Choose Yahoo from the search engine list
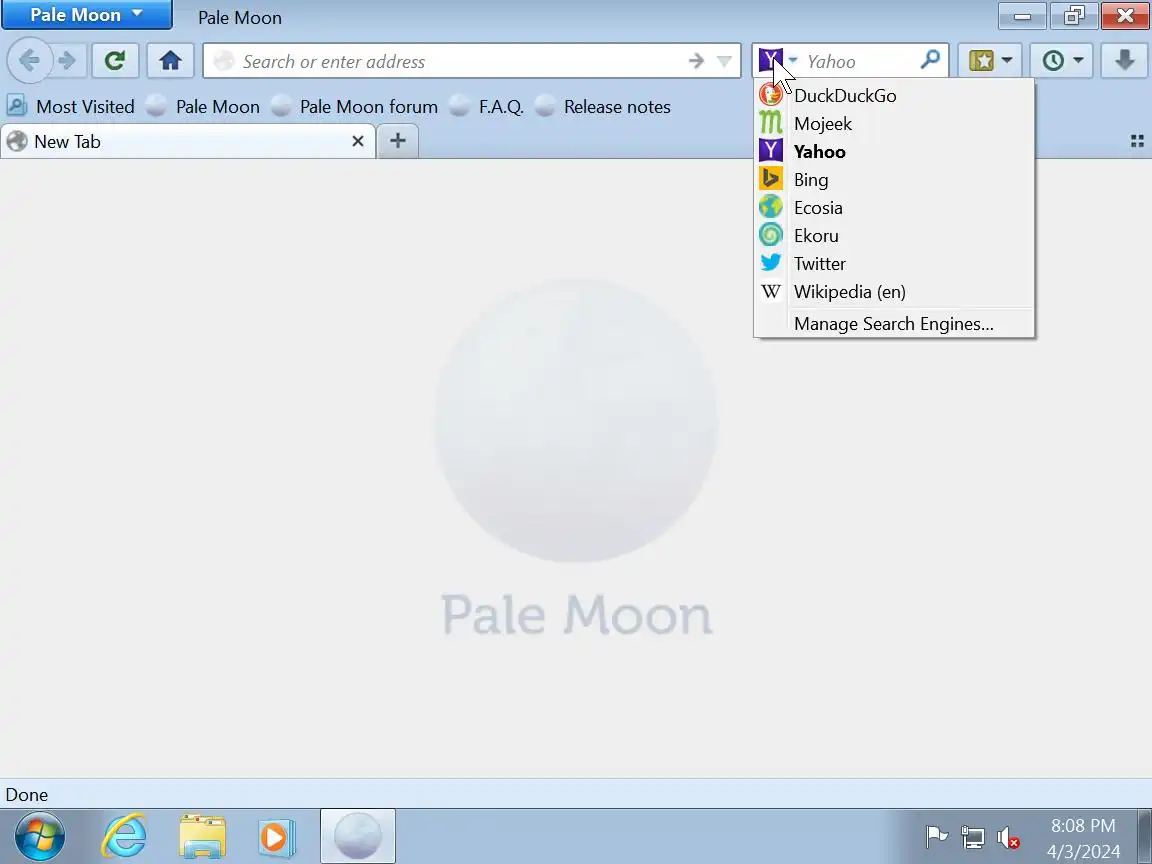The image size is (1152, 864). 894,151
